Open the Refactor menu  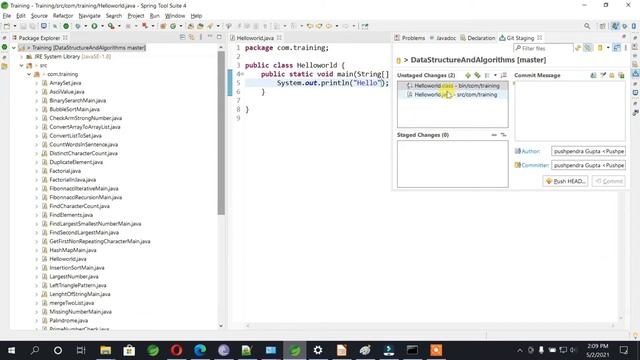pos(63,16)
